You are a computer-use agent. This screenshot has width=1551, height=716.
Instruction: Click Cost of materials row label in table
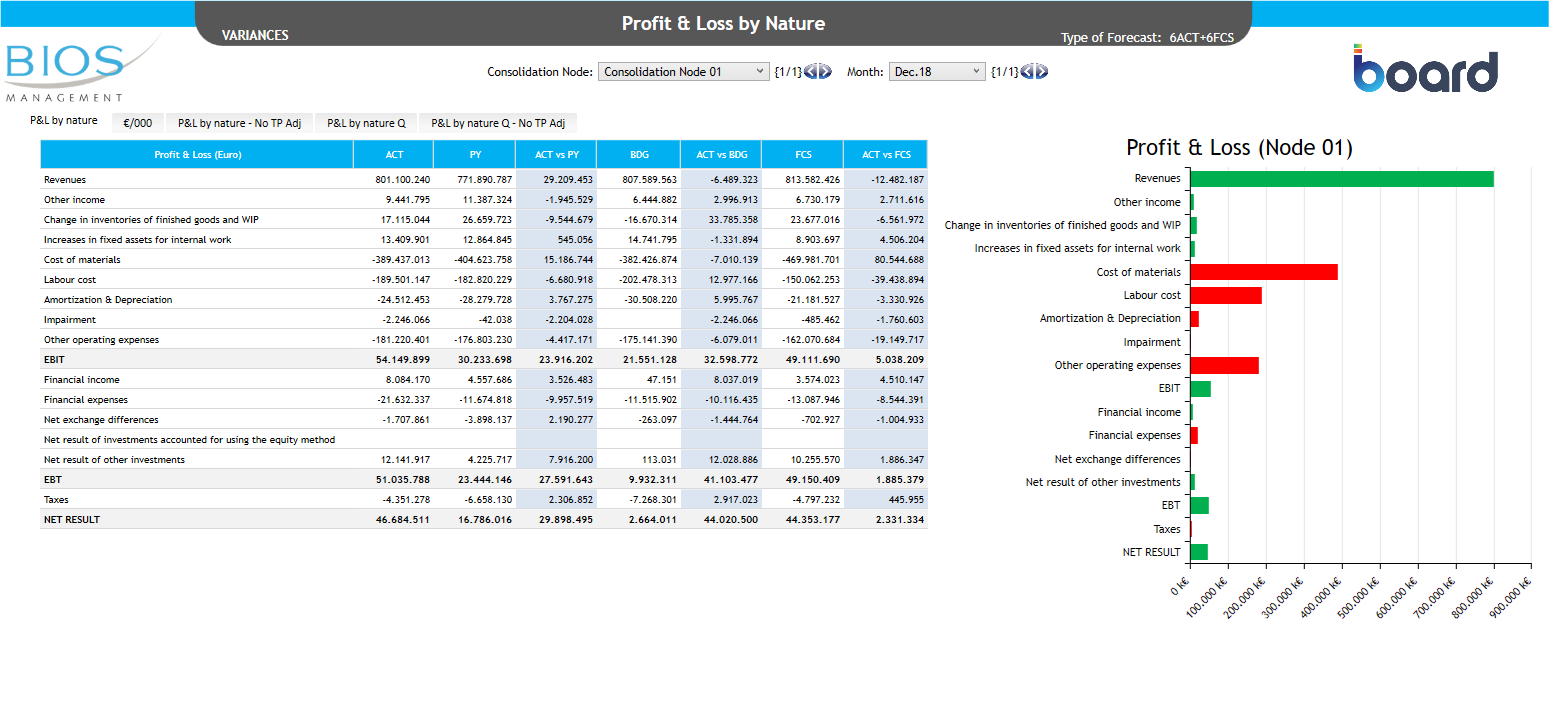coord(82,260)
